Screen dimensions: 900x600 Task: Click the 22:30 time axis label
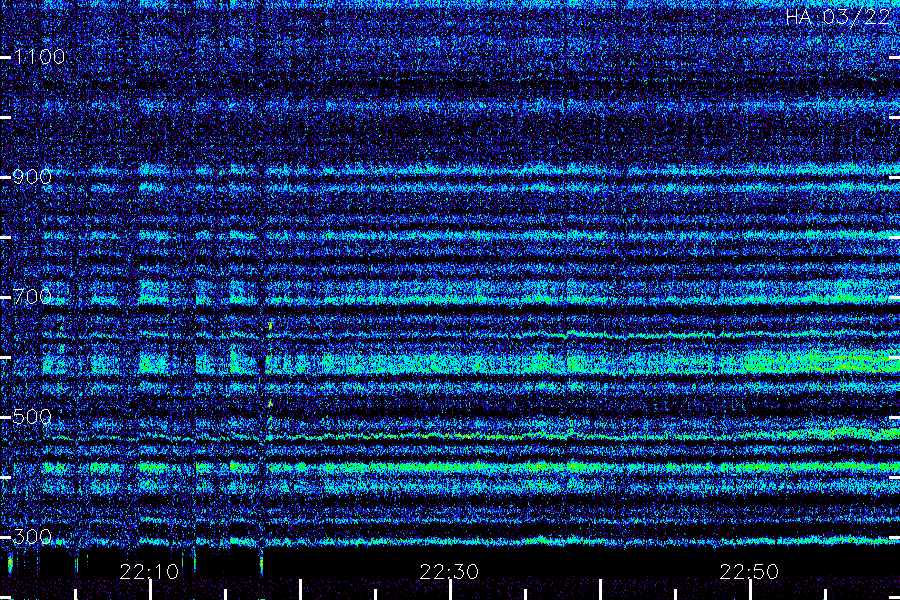(x=449, y=572)
